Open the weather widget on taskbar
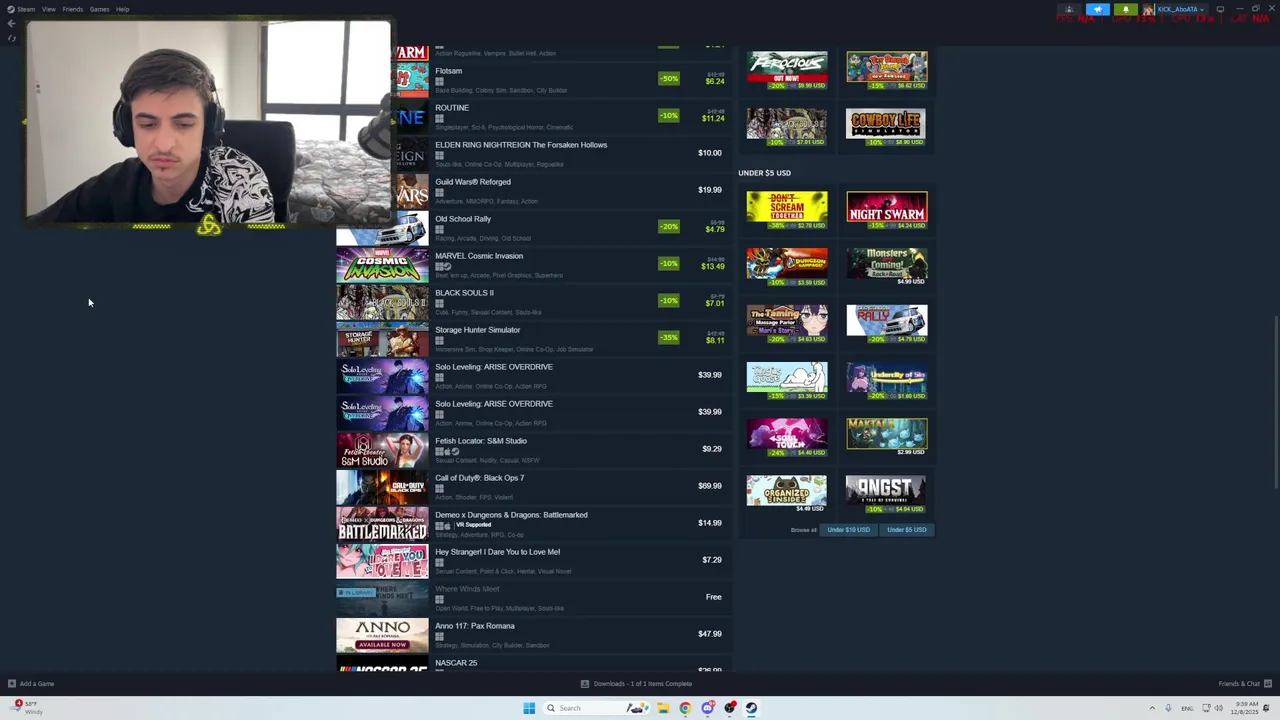 [x=27, y=707]
